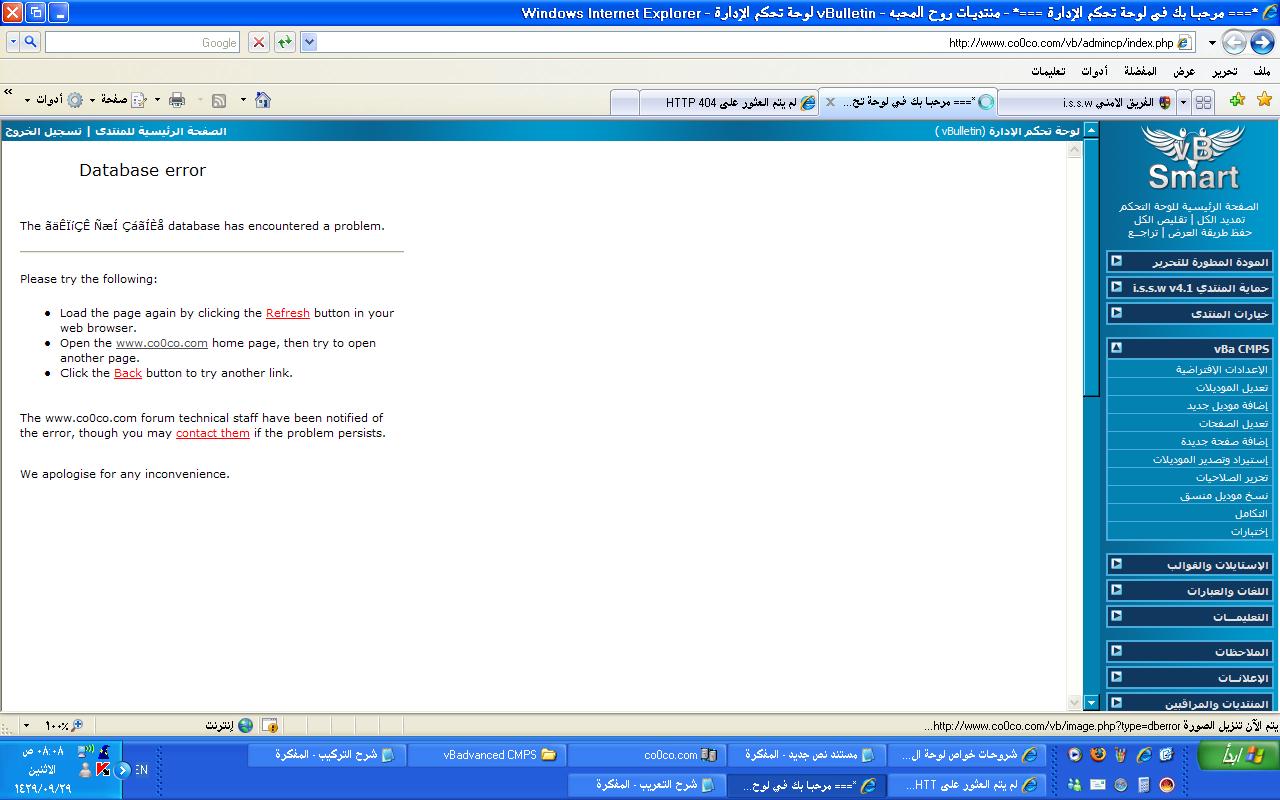Expand the i.s.s.w v4.1 sidebar section
1280x800 pixels.
[x=1116, y=287]
